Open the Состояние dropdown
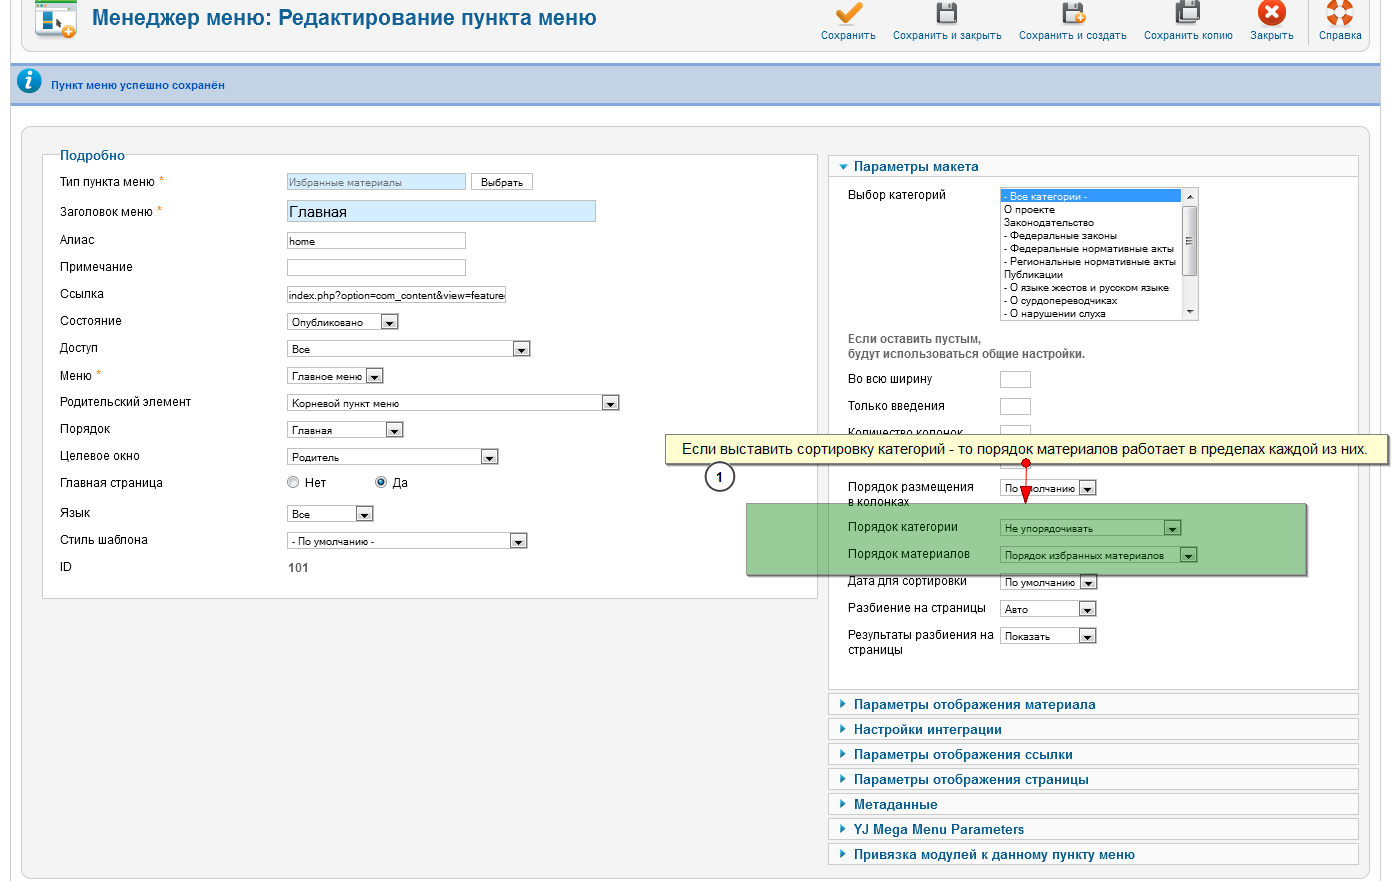This screenshot has width=1398, height=881. pyautogui.click(x=342, y=322)
